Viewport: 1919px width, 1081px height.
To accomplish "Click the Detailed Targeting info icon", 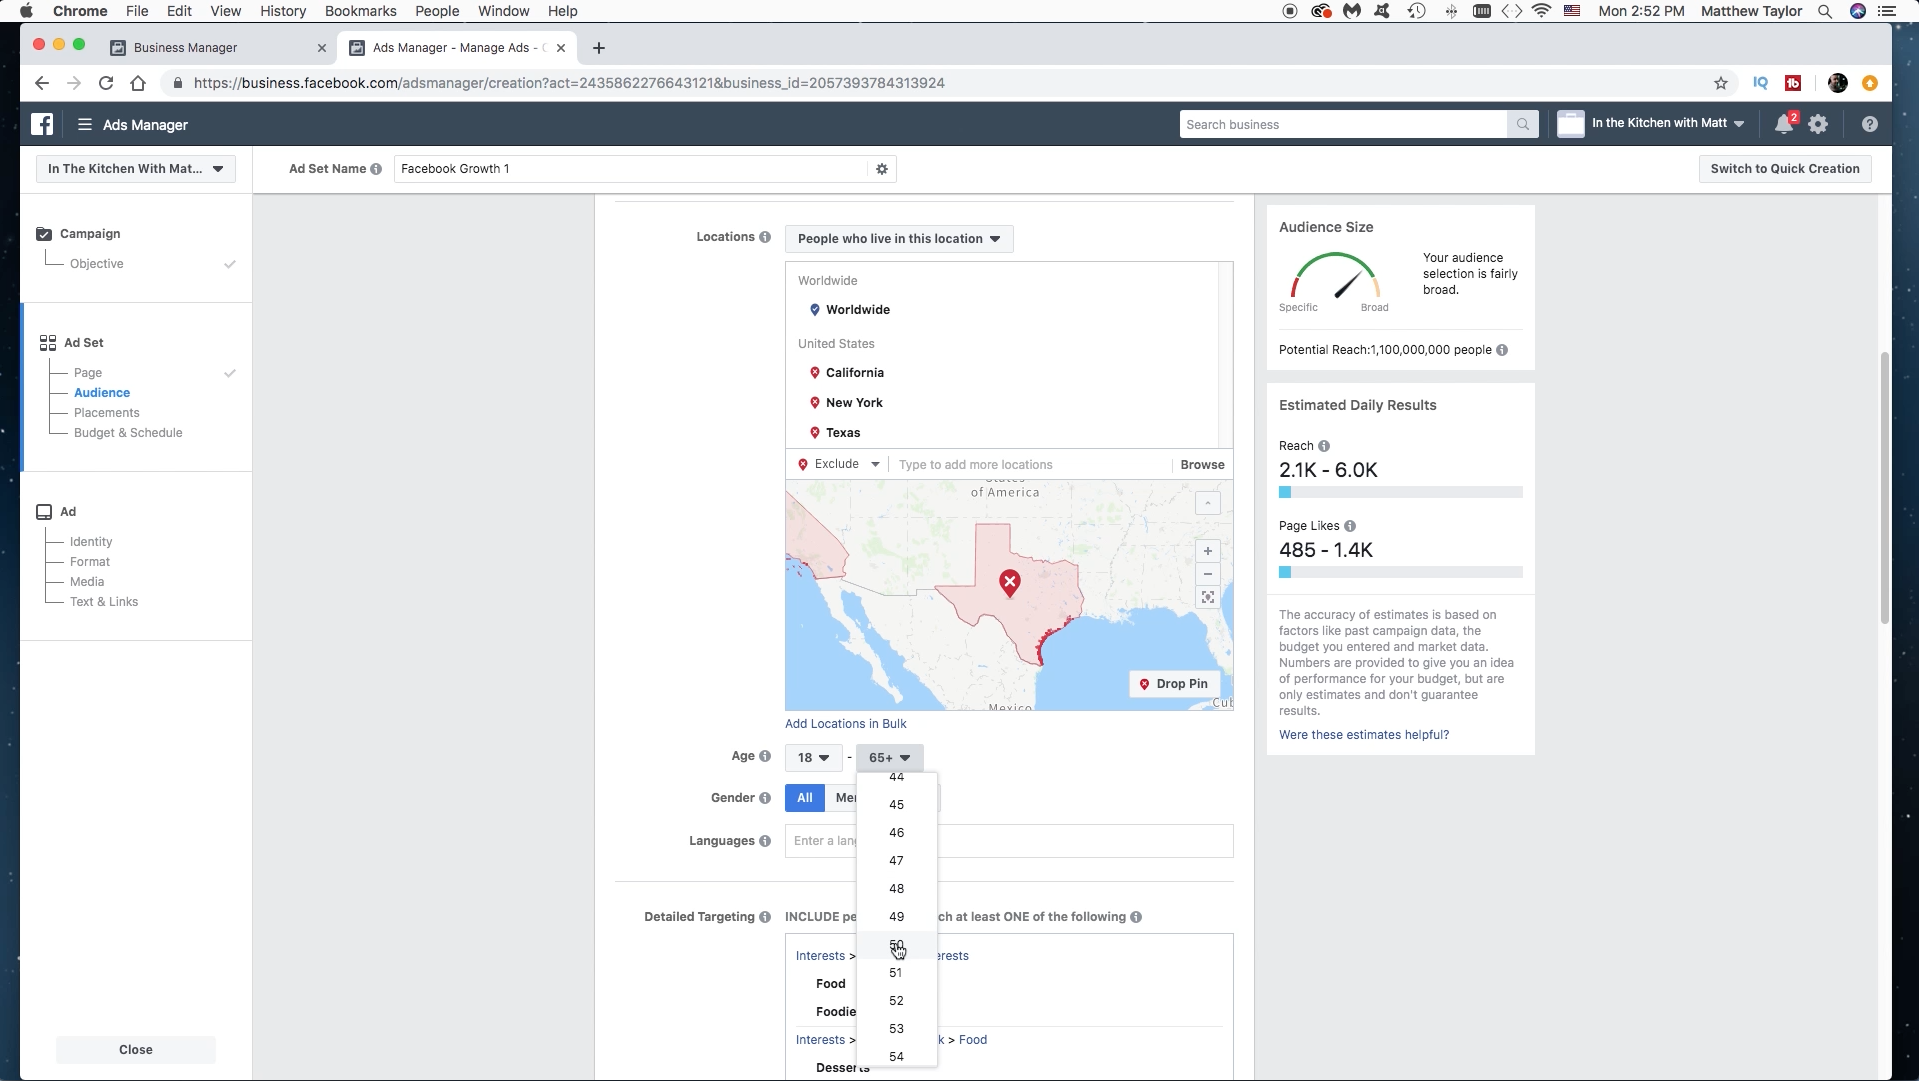I will [x=765, y=916].
